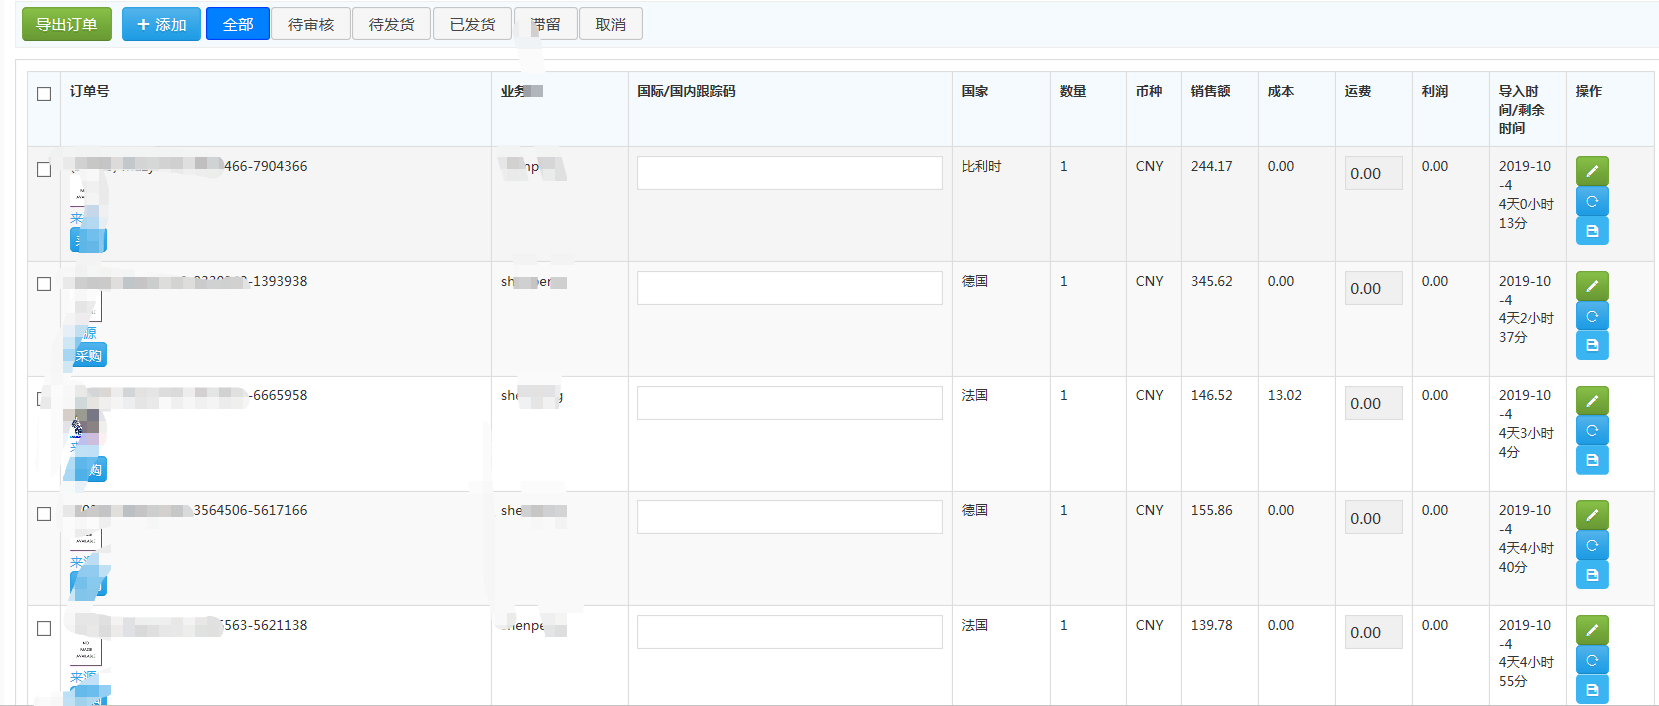Image resolution: width=1659 pixels, height=706 pixels.
Task: Click the save icon for order ending 7904366
Action: [1592, 231]
